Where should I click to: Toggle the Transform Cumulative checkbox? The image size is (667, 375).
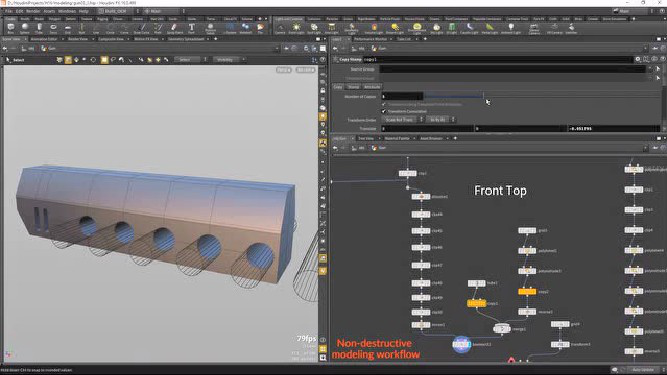coord(384,111)
